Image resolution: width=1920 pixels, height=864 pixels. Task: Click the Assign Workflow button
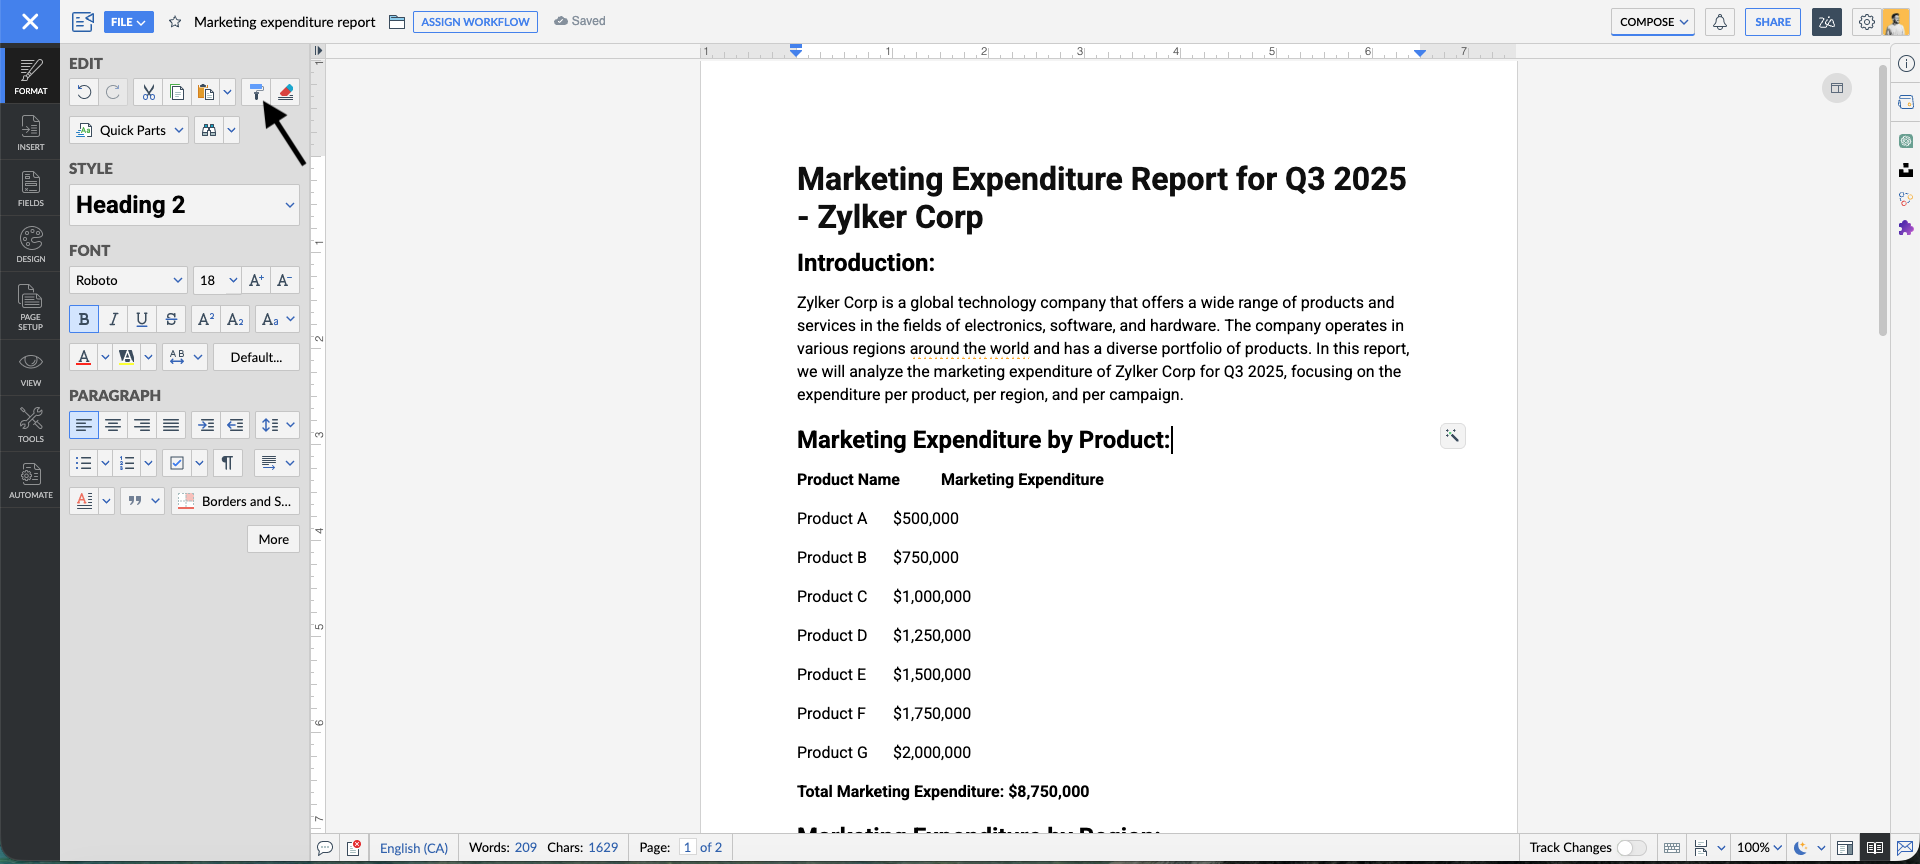click(x=475, y=22)
